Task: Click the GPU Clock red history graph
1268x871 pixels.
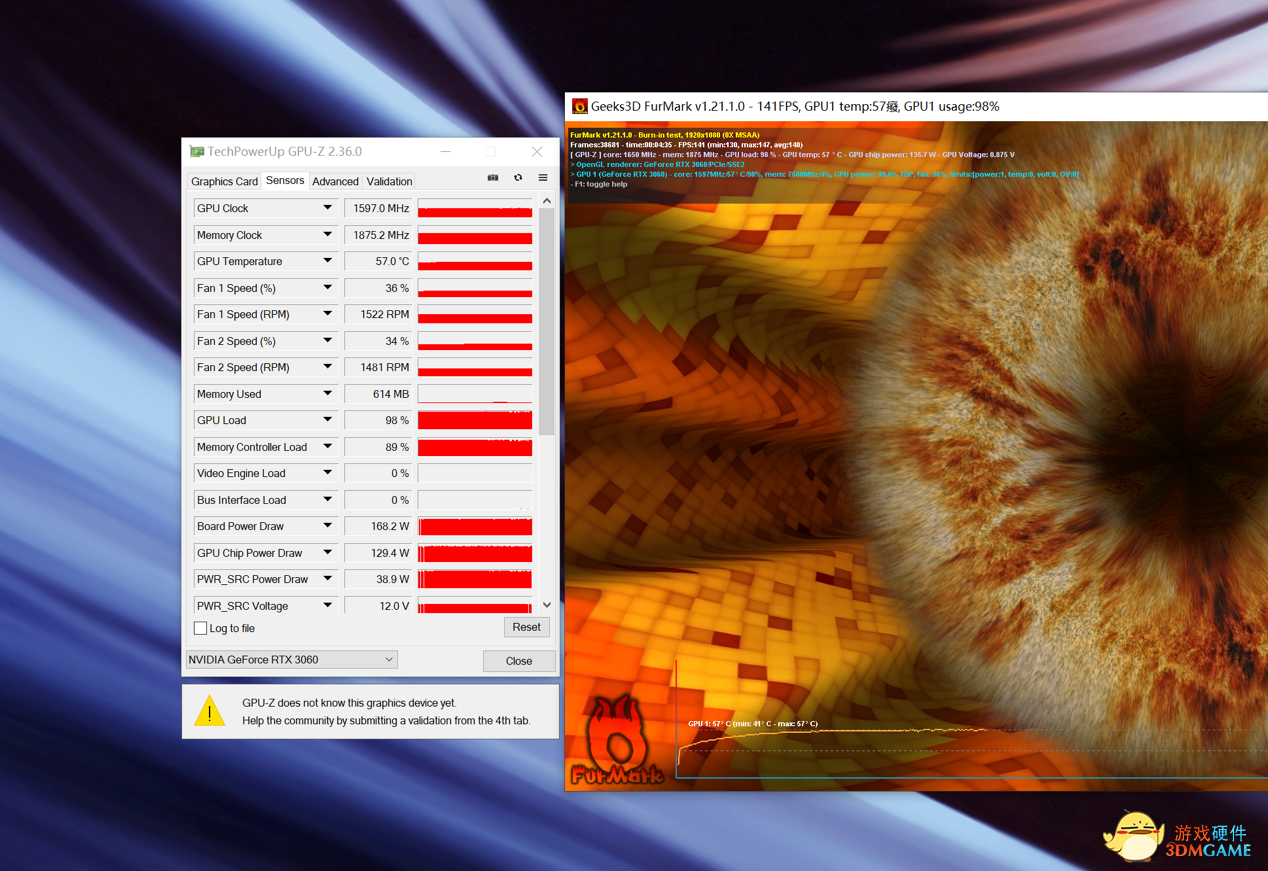Action: click(475, 208)
